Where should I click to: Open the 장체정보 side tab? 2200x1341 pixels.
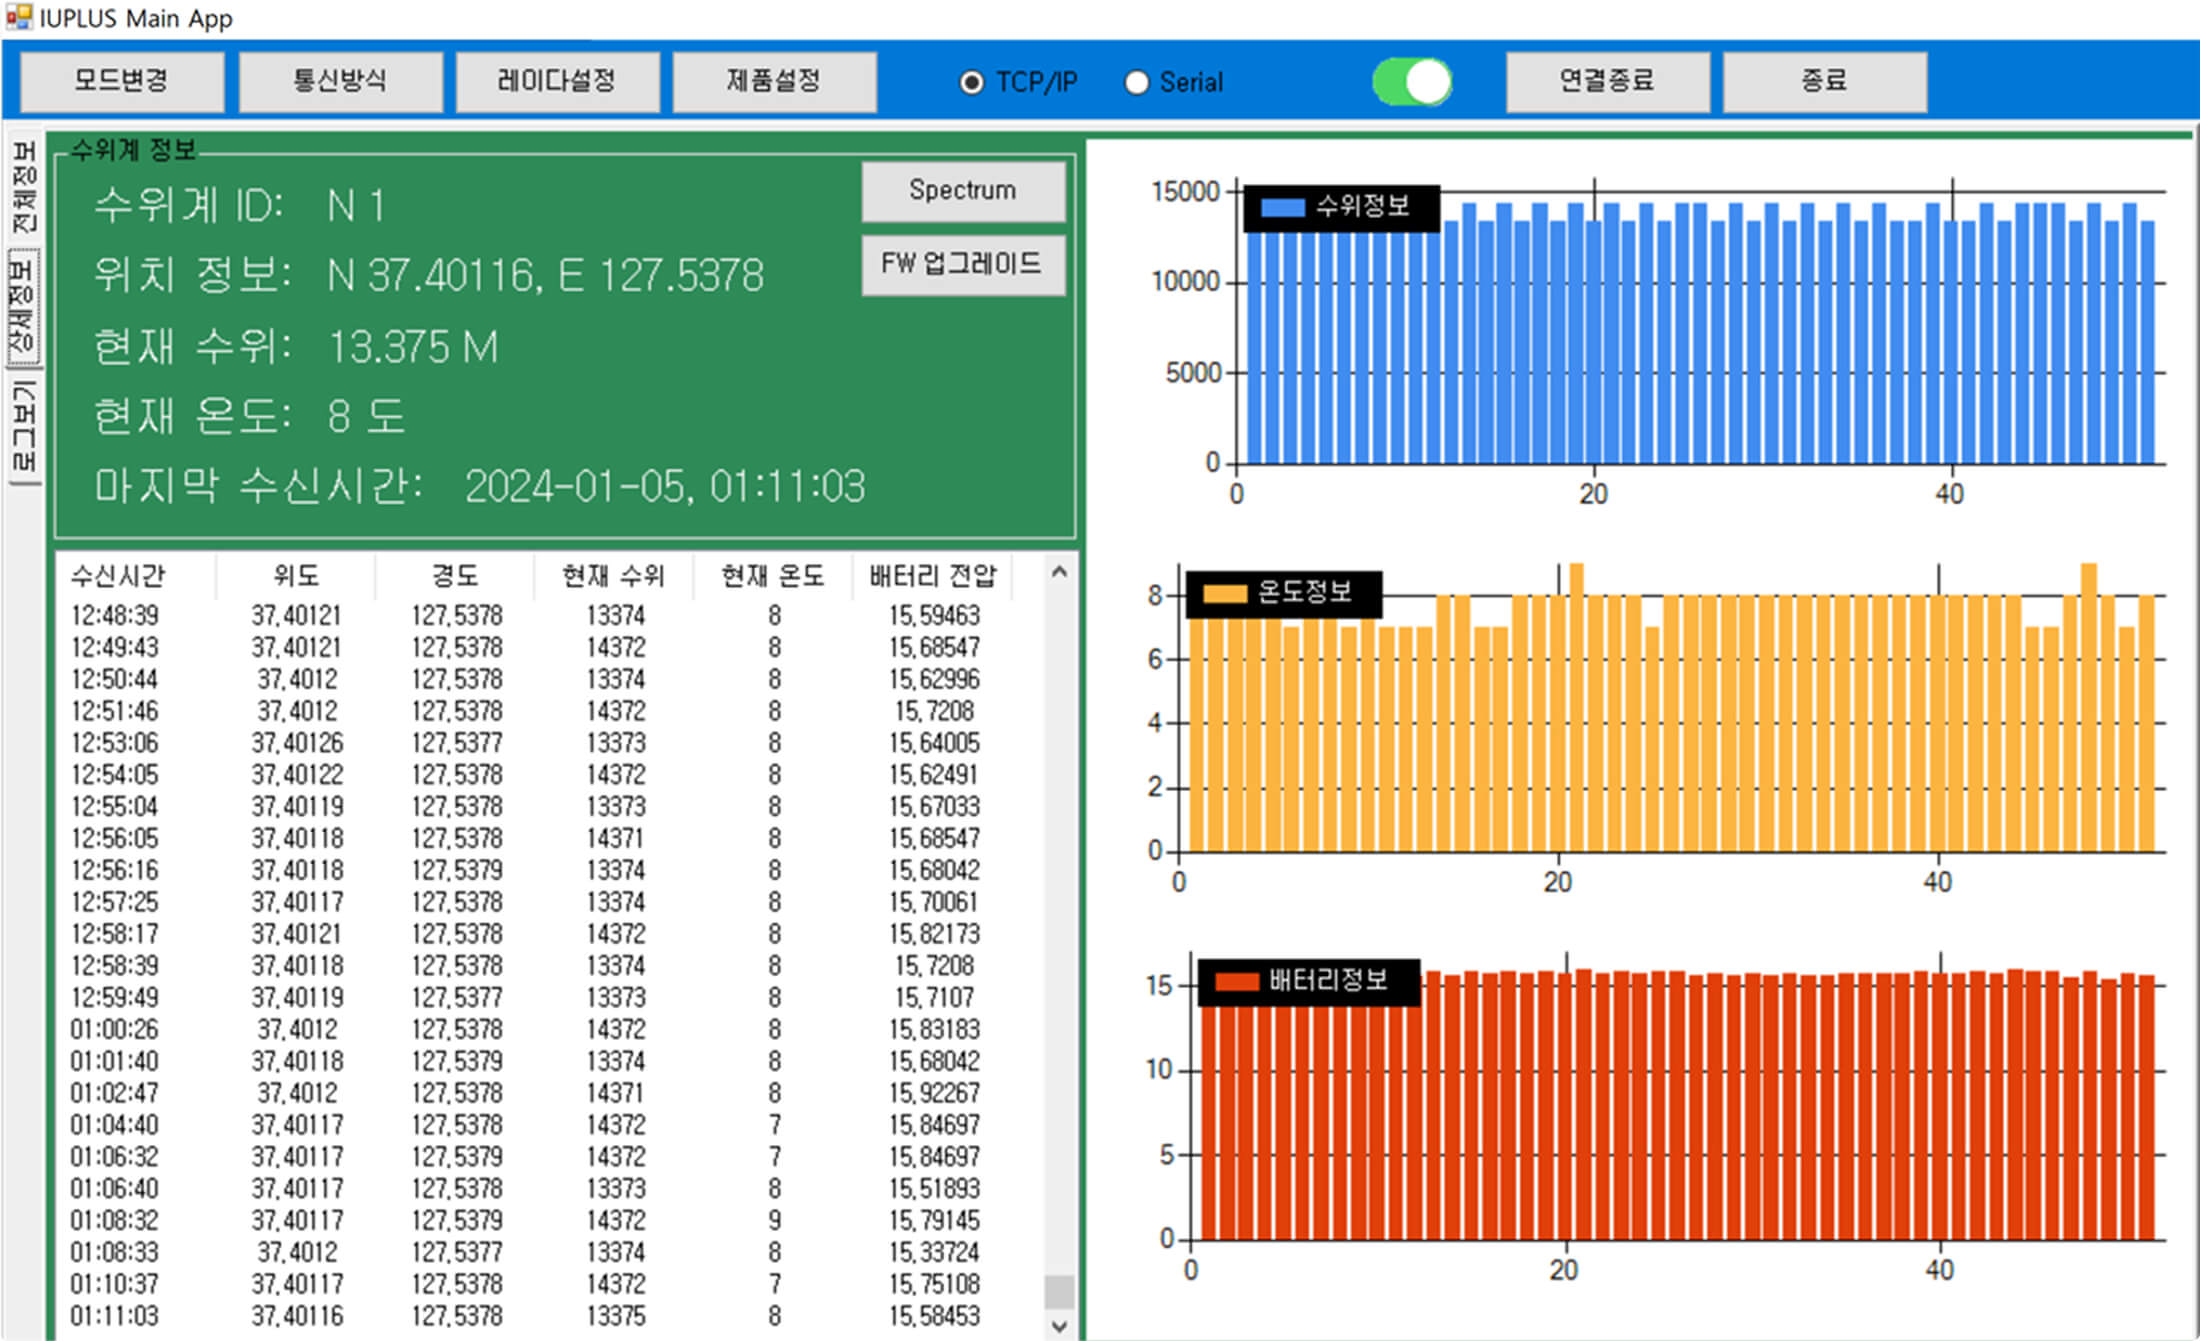(24, 306)
